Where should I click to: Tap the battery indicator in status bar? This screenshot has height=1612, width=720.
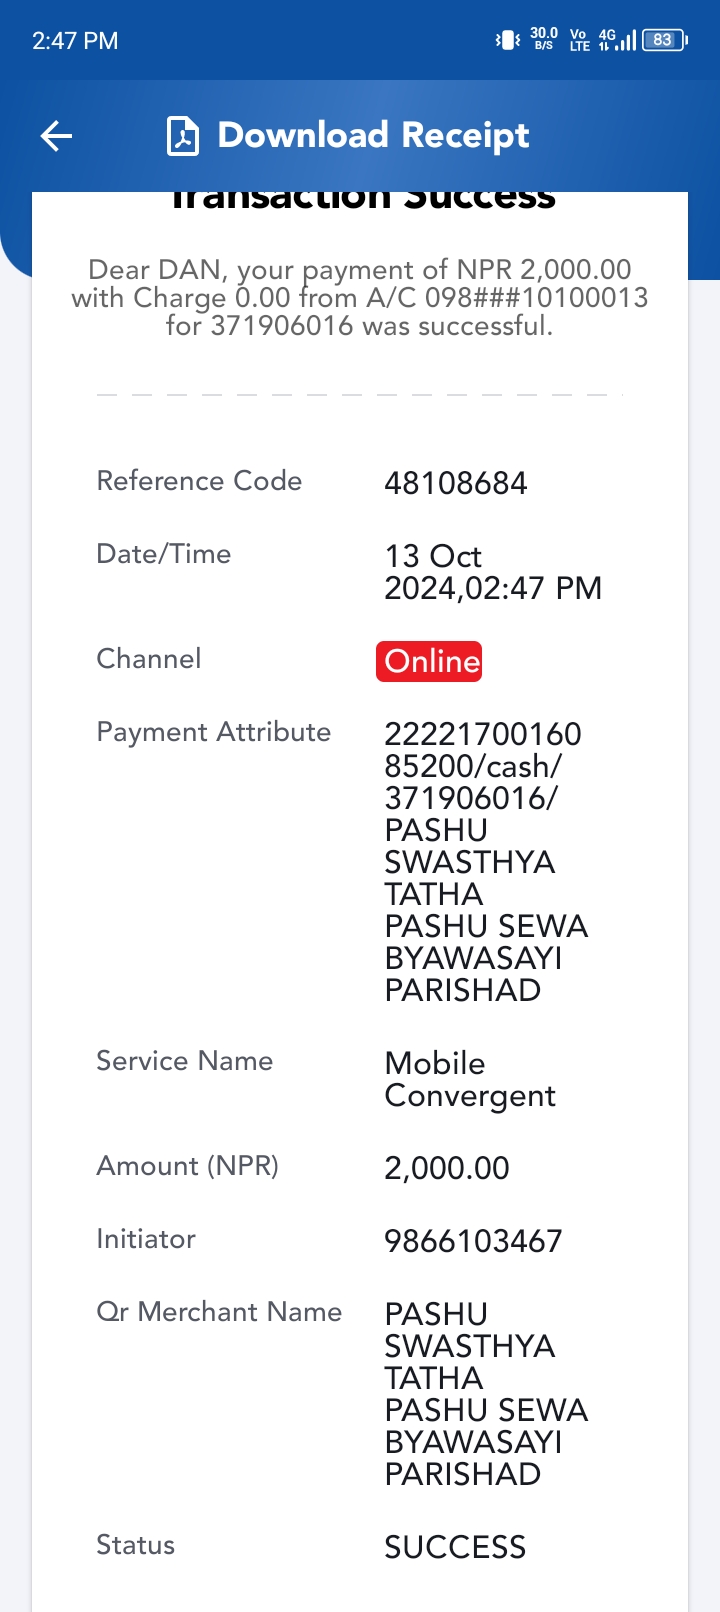[665, 40]
